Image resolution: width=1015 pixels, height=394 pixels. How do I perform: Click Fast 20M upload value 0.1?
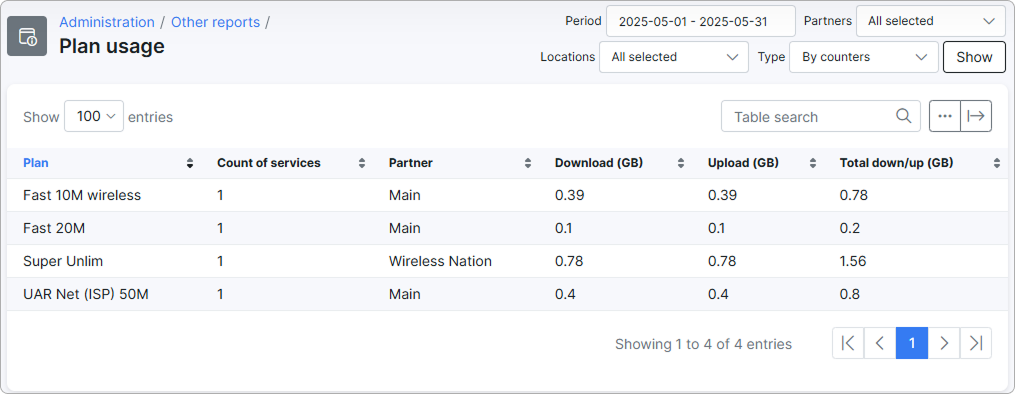click(717, 228)
